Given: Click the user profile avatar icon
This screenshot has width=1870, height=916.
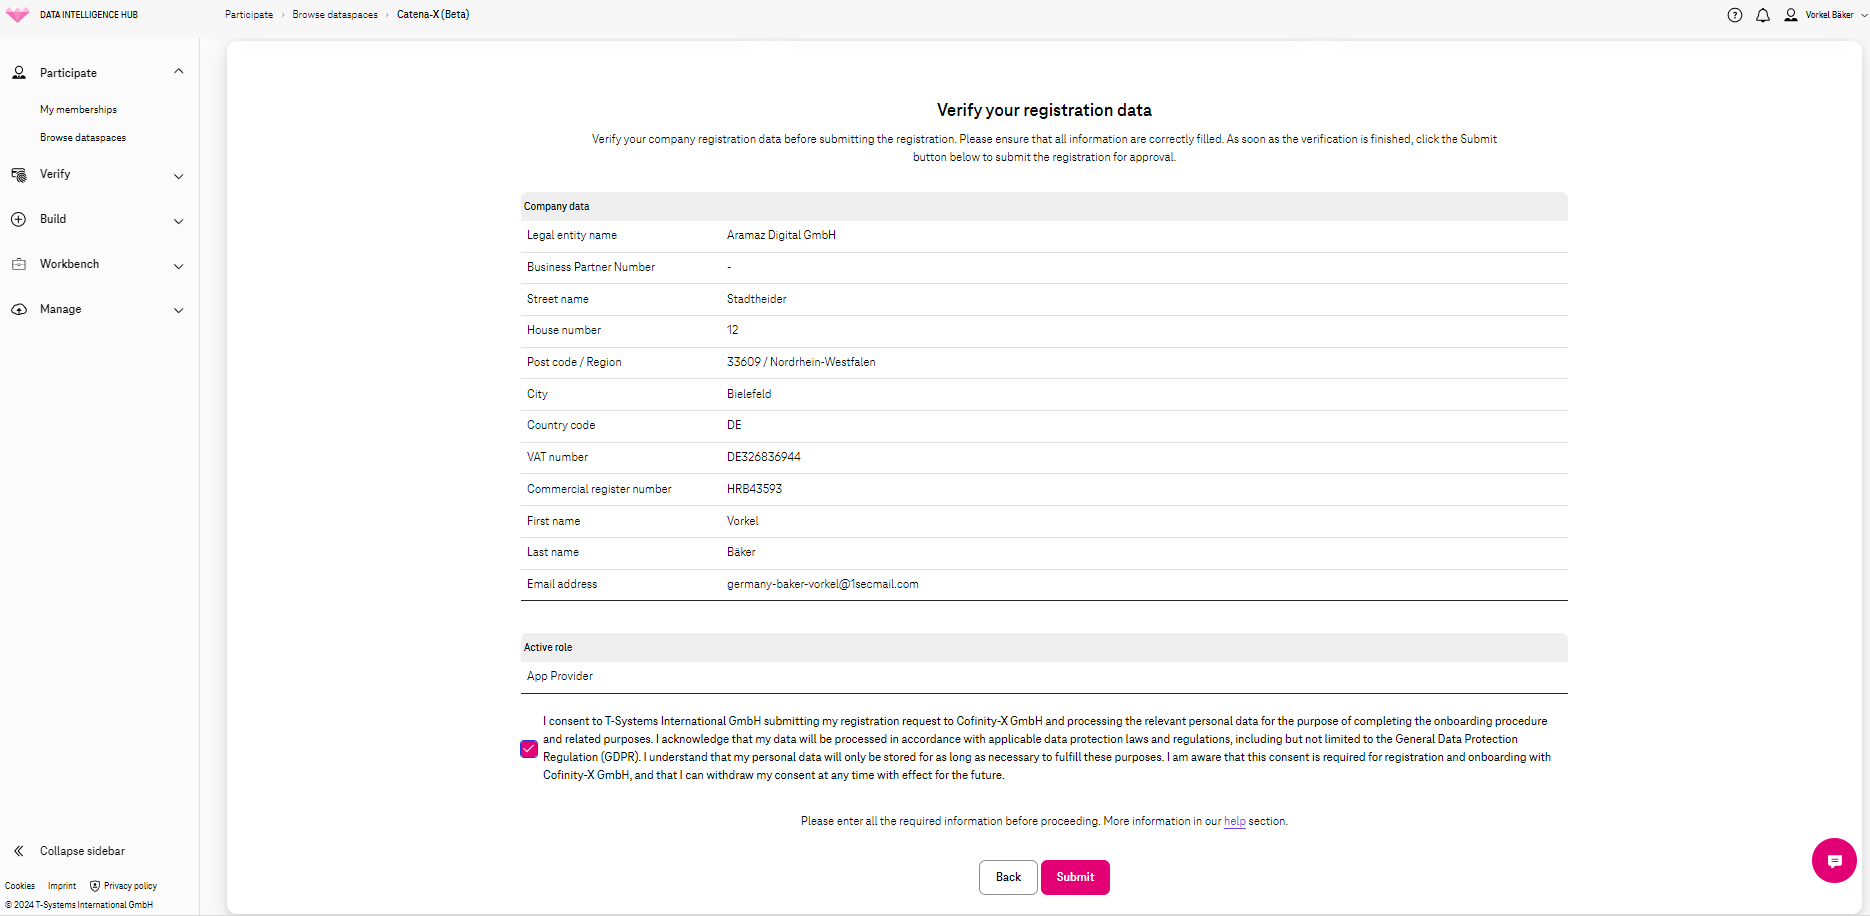Looking at the screenshot, I should click(x=1791, y=15).
